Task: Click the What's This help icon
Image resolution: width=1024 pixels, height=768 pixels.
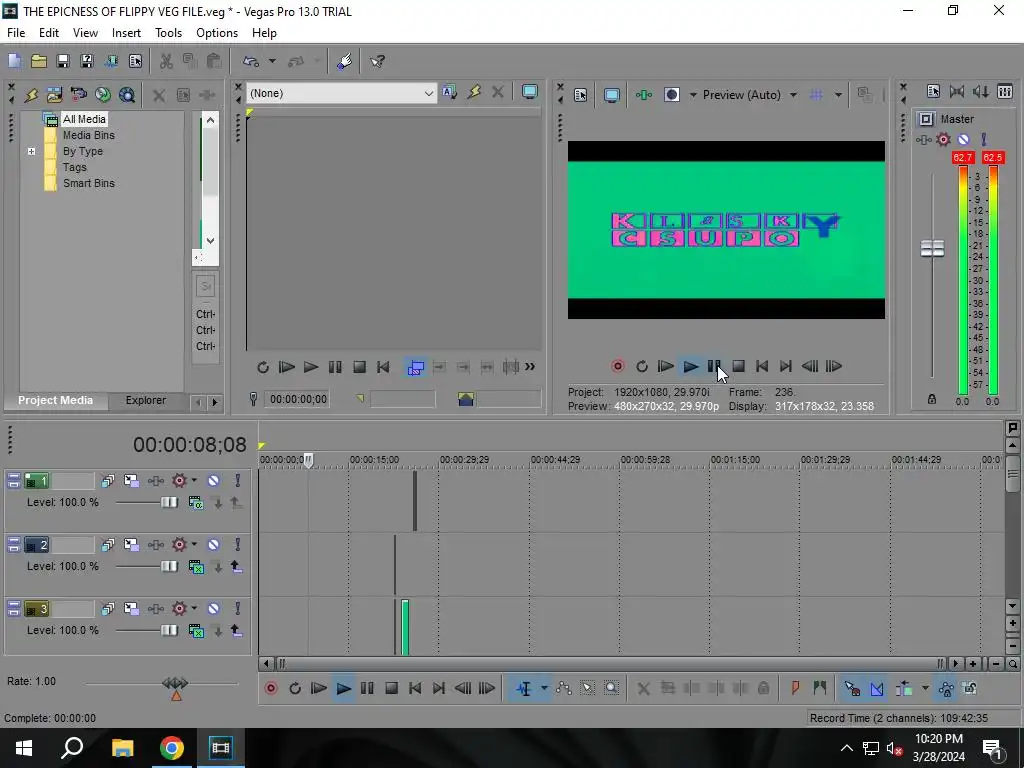Action: point(377,61)
